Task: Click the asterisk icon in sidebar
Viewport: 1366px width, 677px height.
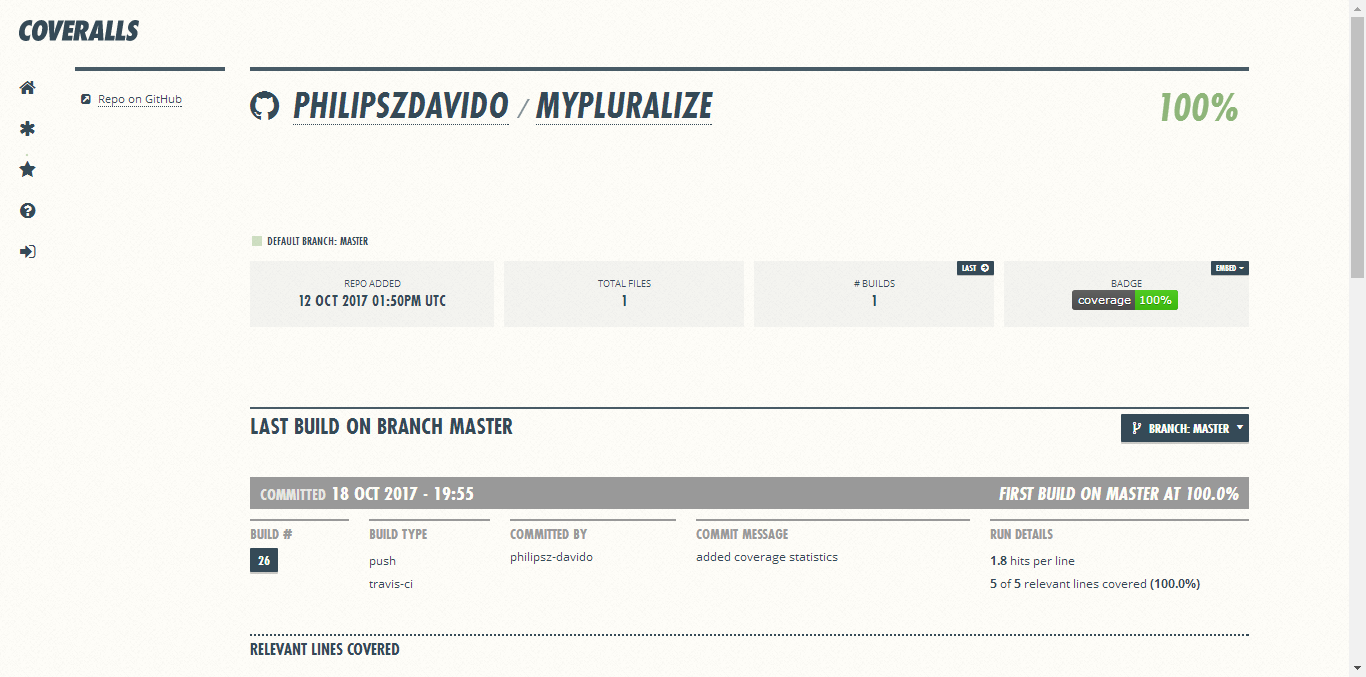Action: point(28,129)
